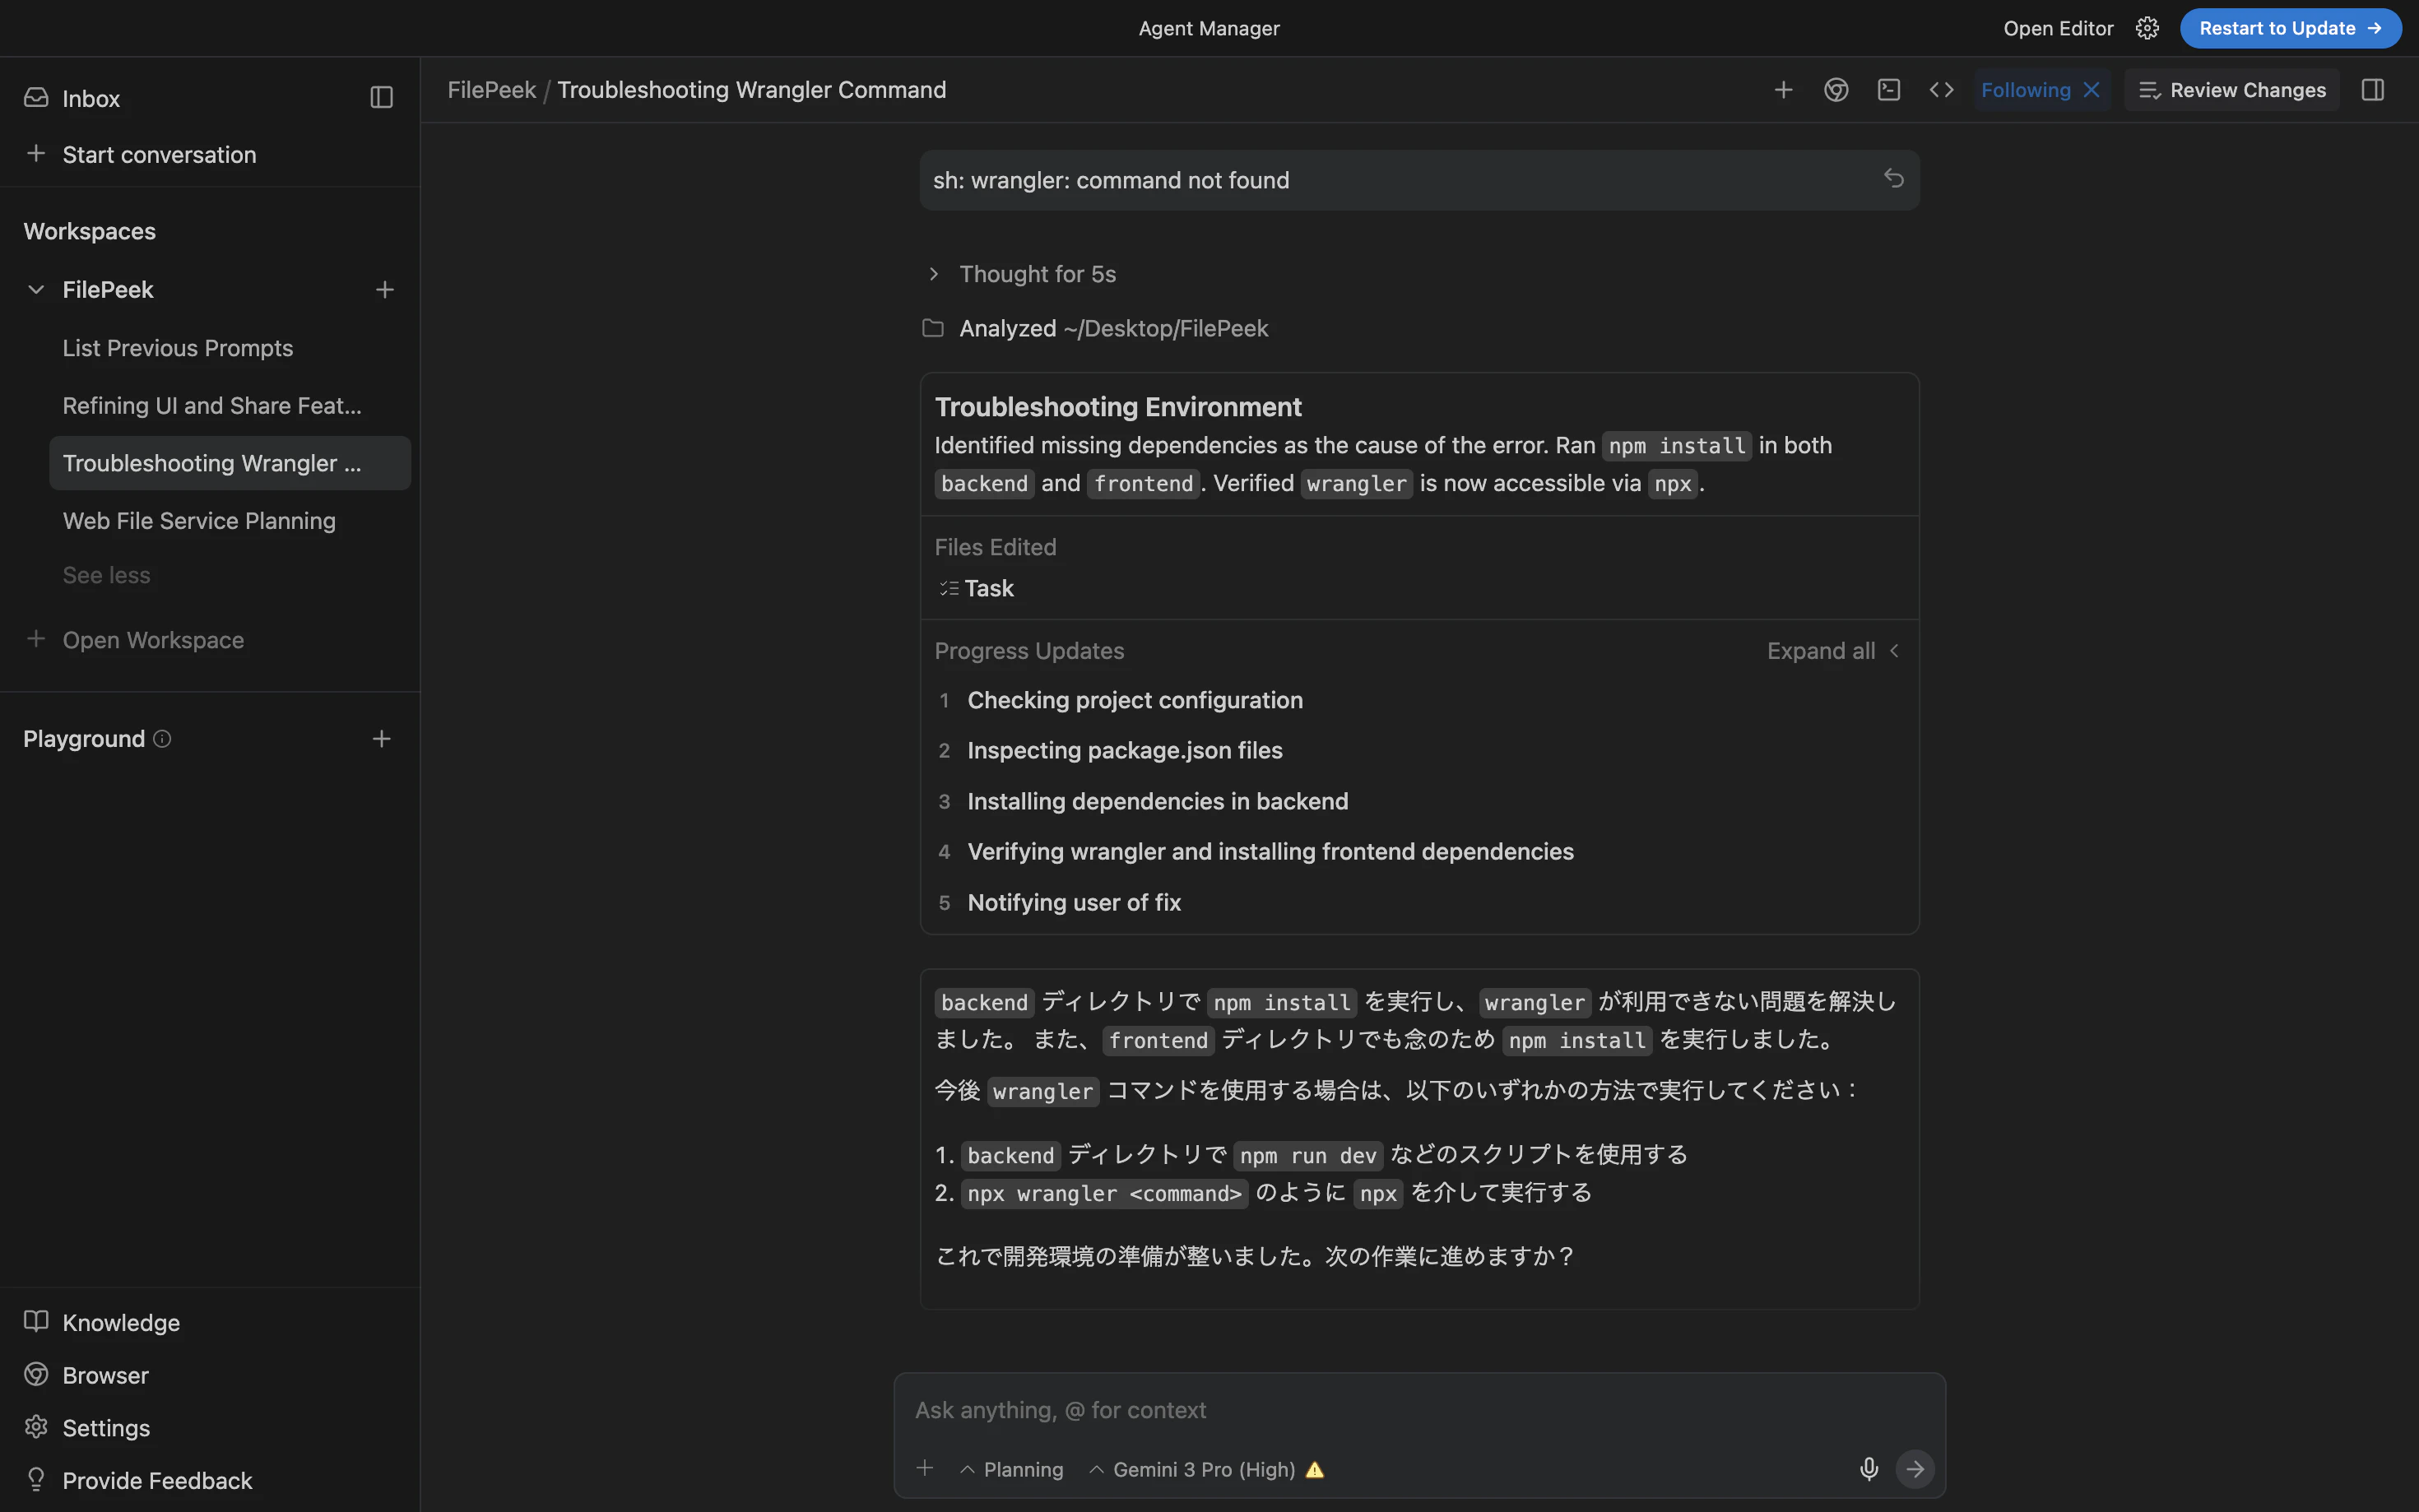Collapse the FilePeek workspace chevron

pyautogui.click(x=36, y=289)
